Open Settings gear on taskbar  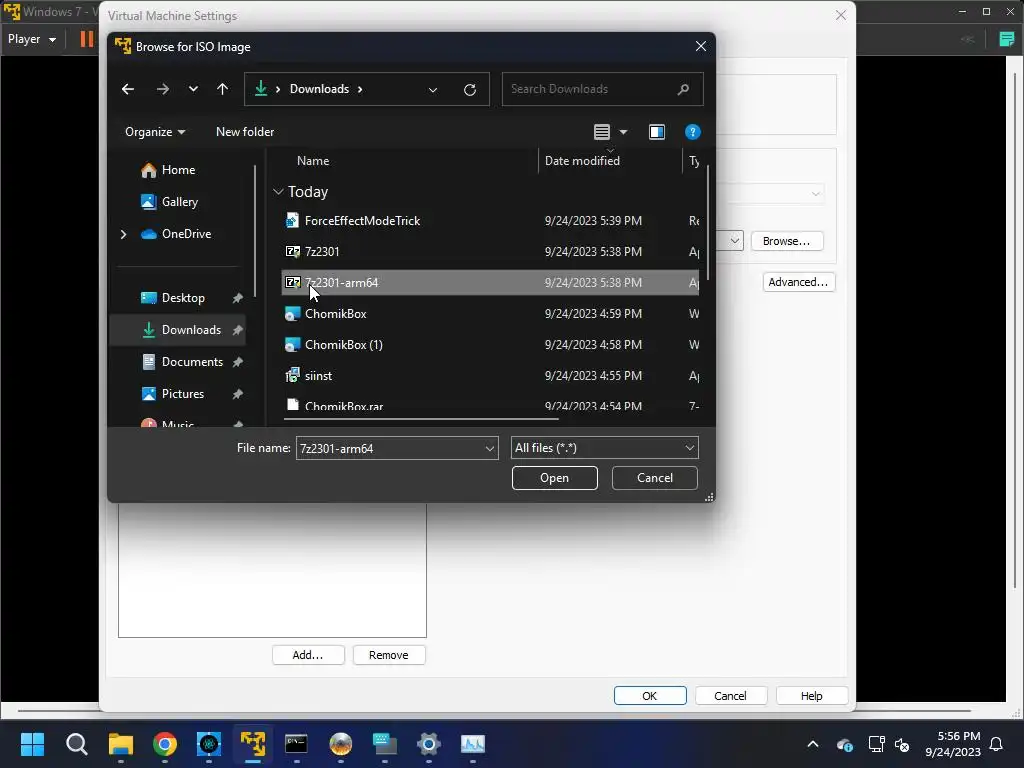[x=428, y=744]
